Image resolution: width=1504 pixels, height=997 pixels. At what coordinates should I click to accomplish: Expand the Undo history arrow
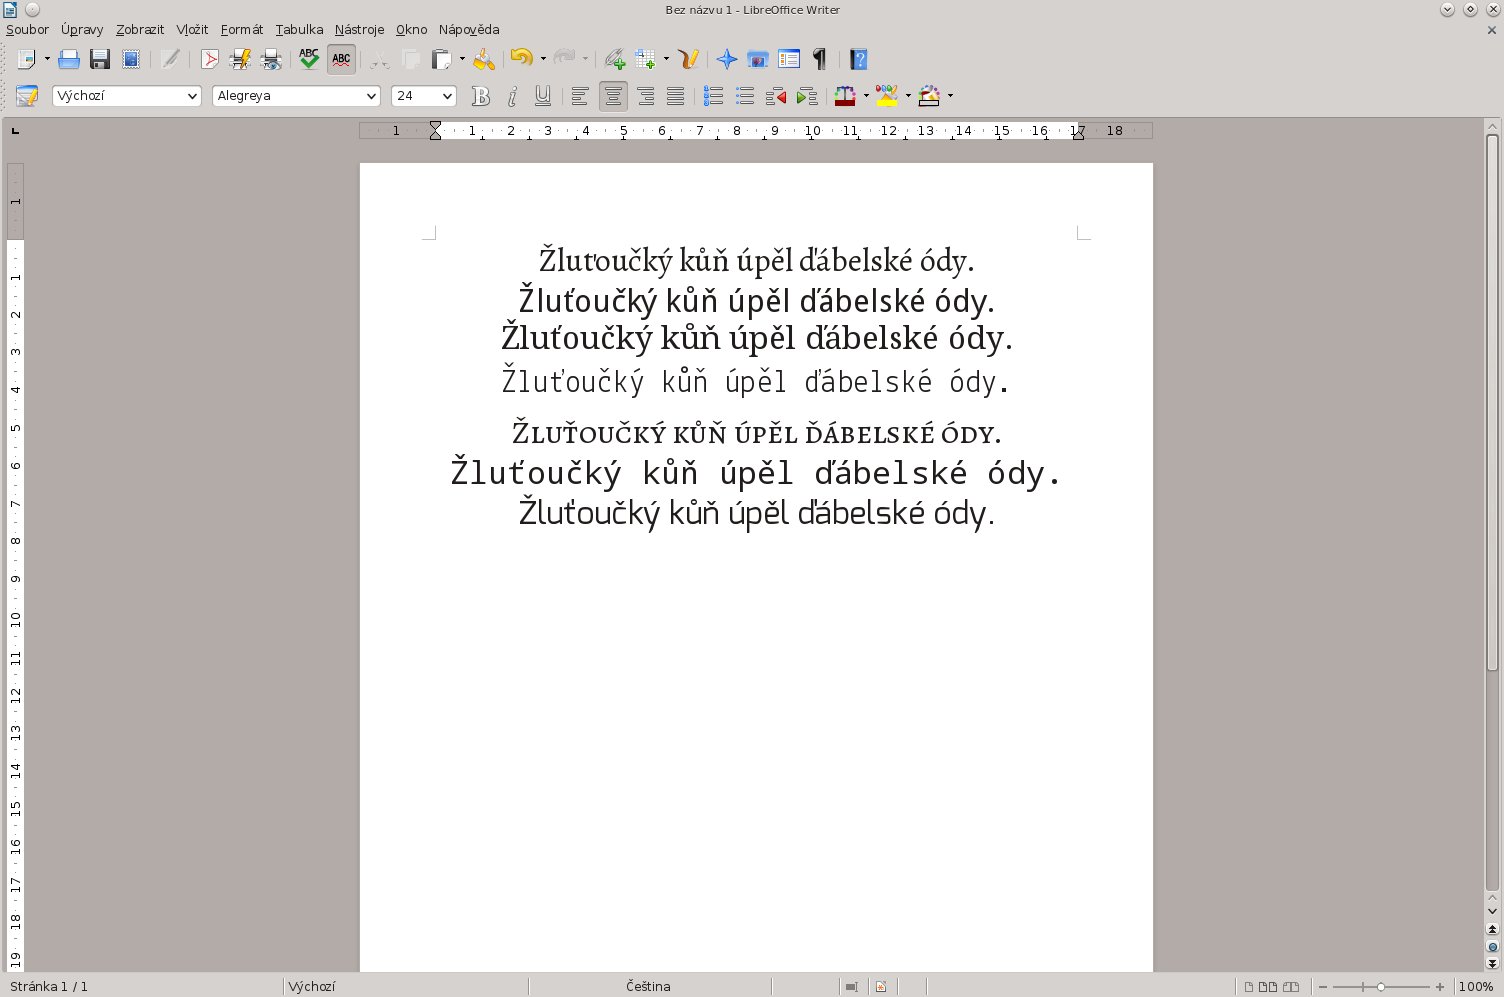543,60
